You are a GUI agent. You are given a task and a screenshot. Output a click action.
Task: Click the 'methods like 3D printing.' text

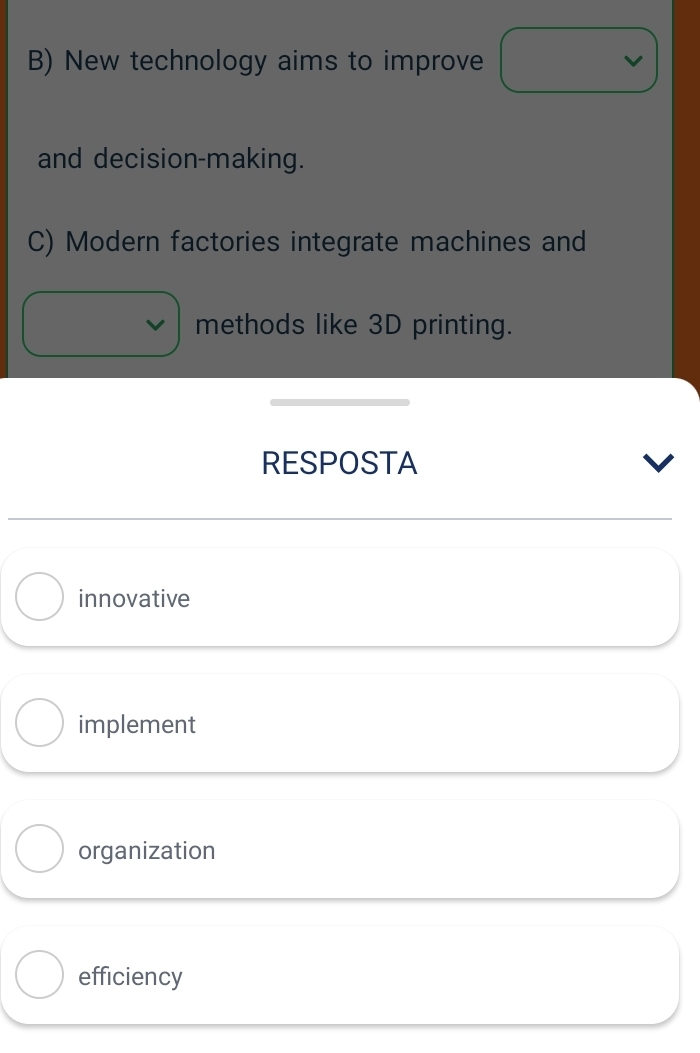point(355,325)
